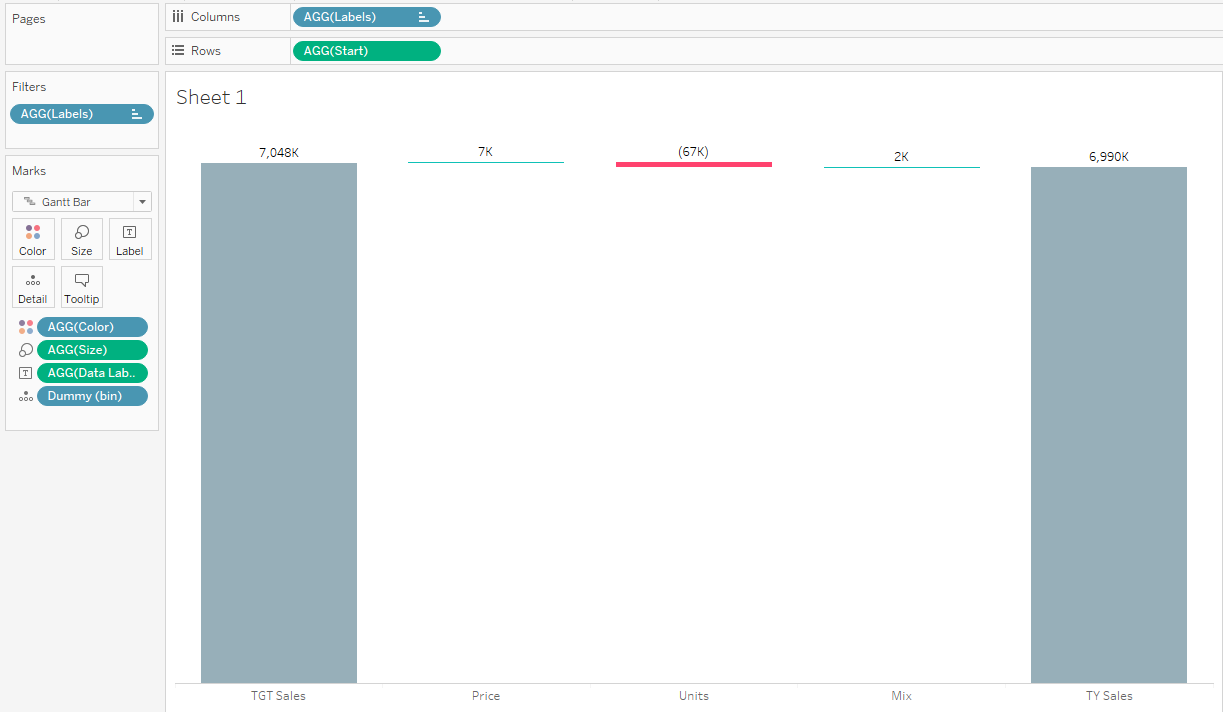Select the AGG(Color) pill in Marks
Viewport: 1223px width, 712px height.
click(92, 327)
